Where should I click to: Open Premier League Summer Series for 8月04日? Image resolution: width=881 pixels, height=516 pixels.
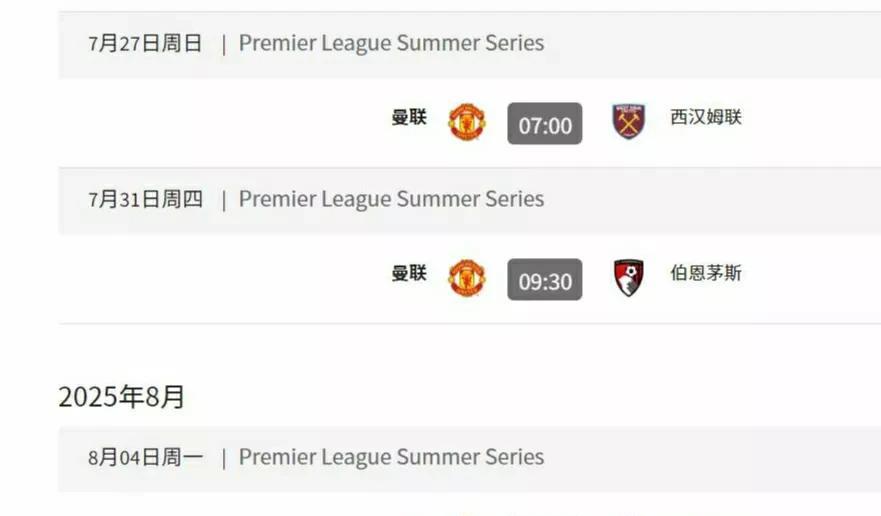[x=391, y=457]
